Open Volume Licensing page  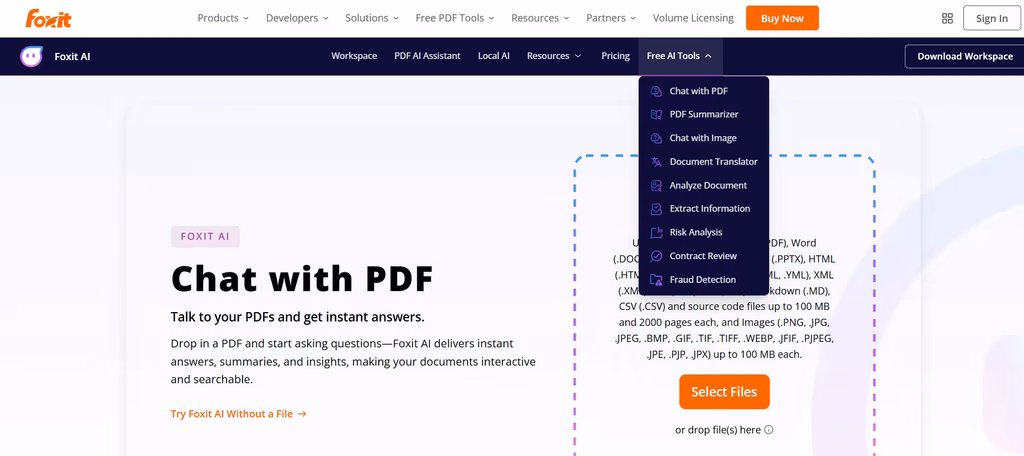(x=693, y=18)
